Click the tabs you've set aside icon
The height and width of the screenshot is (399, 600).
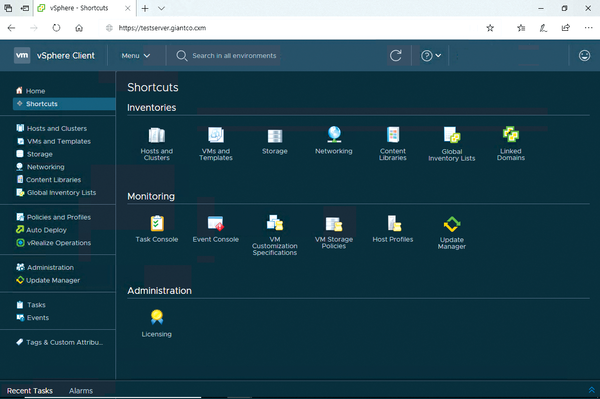click(8, 8)
